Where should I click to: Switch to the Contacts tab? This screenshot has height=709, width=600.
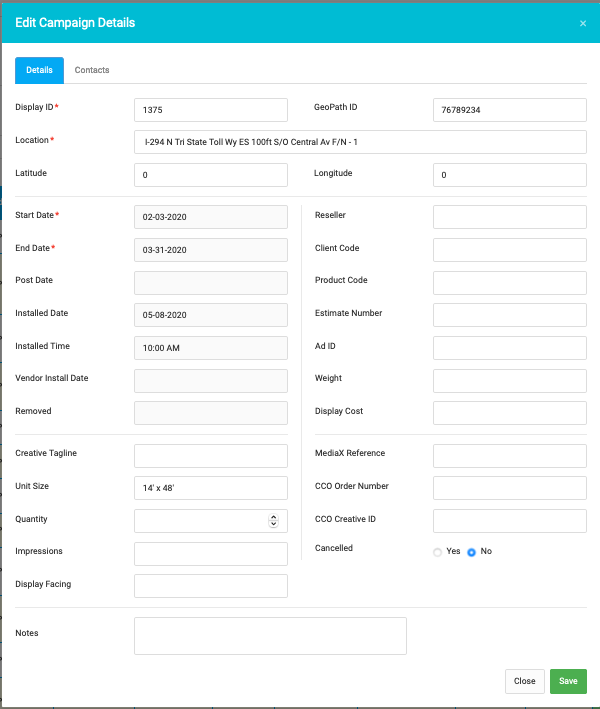click(92, 70)
